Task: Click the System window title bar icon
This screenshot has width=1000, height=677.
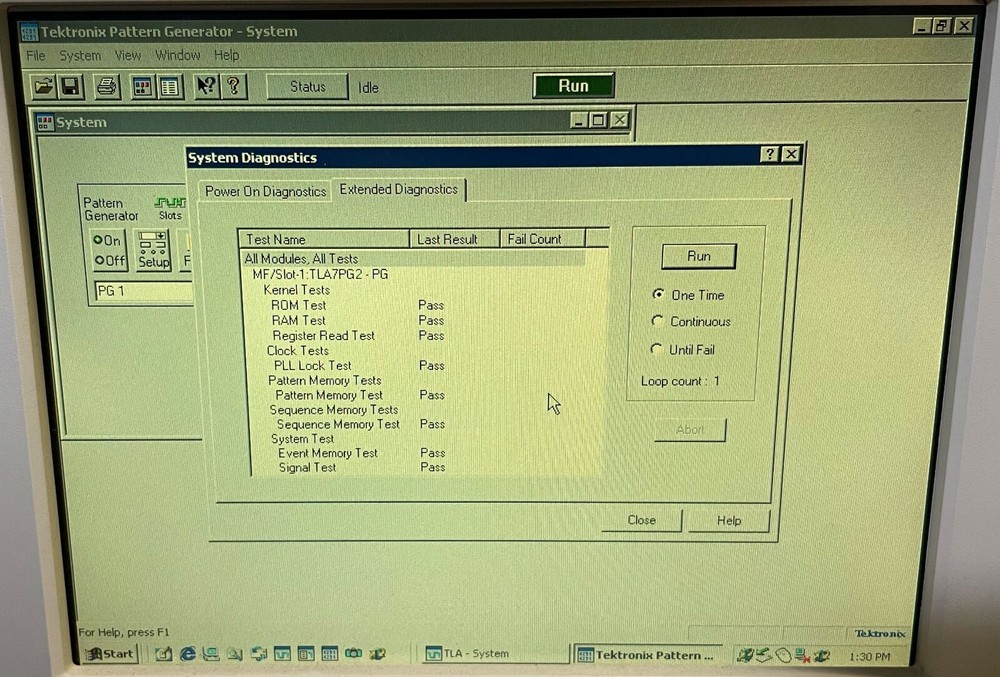Action: point(45,122)
